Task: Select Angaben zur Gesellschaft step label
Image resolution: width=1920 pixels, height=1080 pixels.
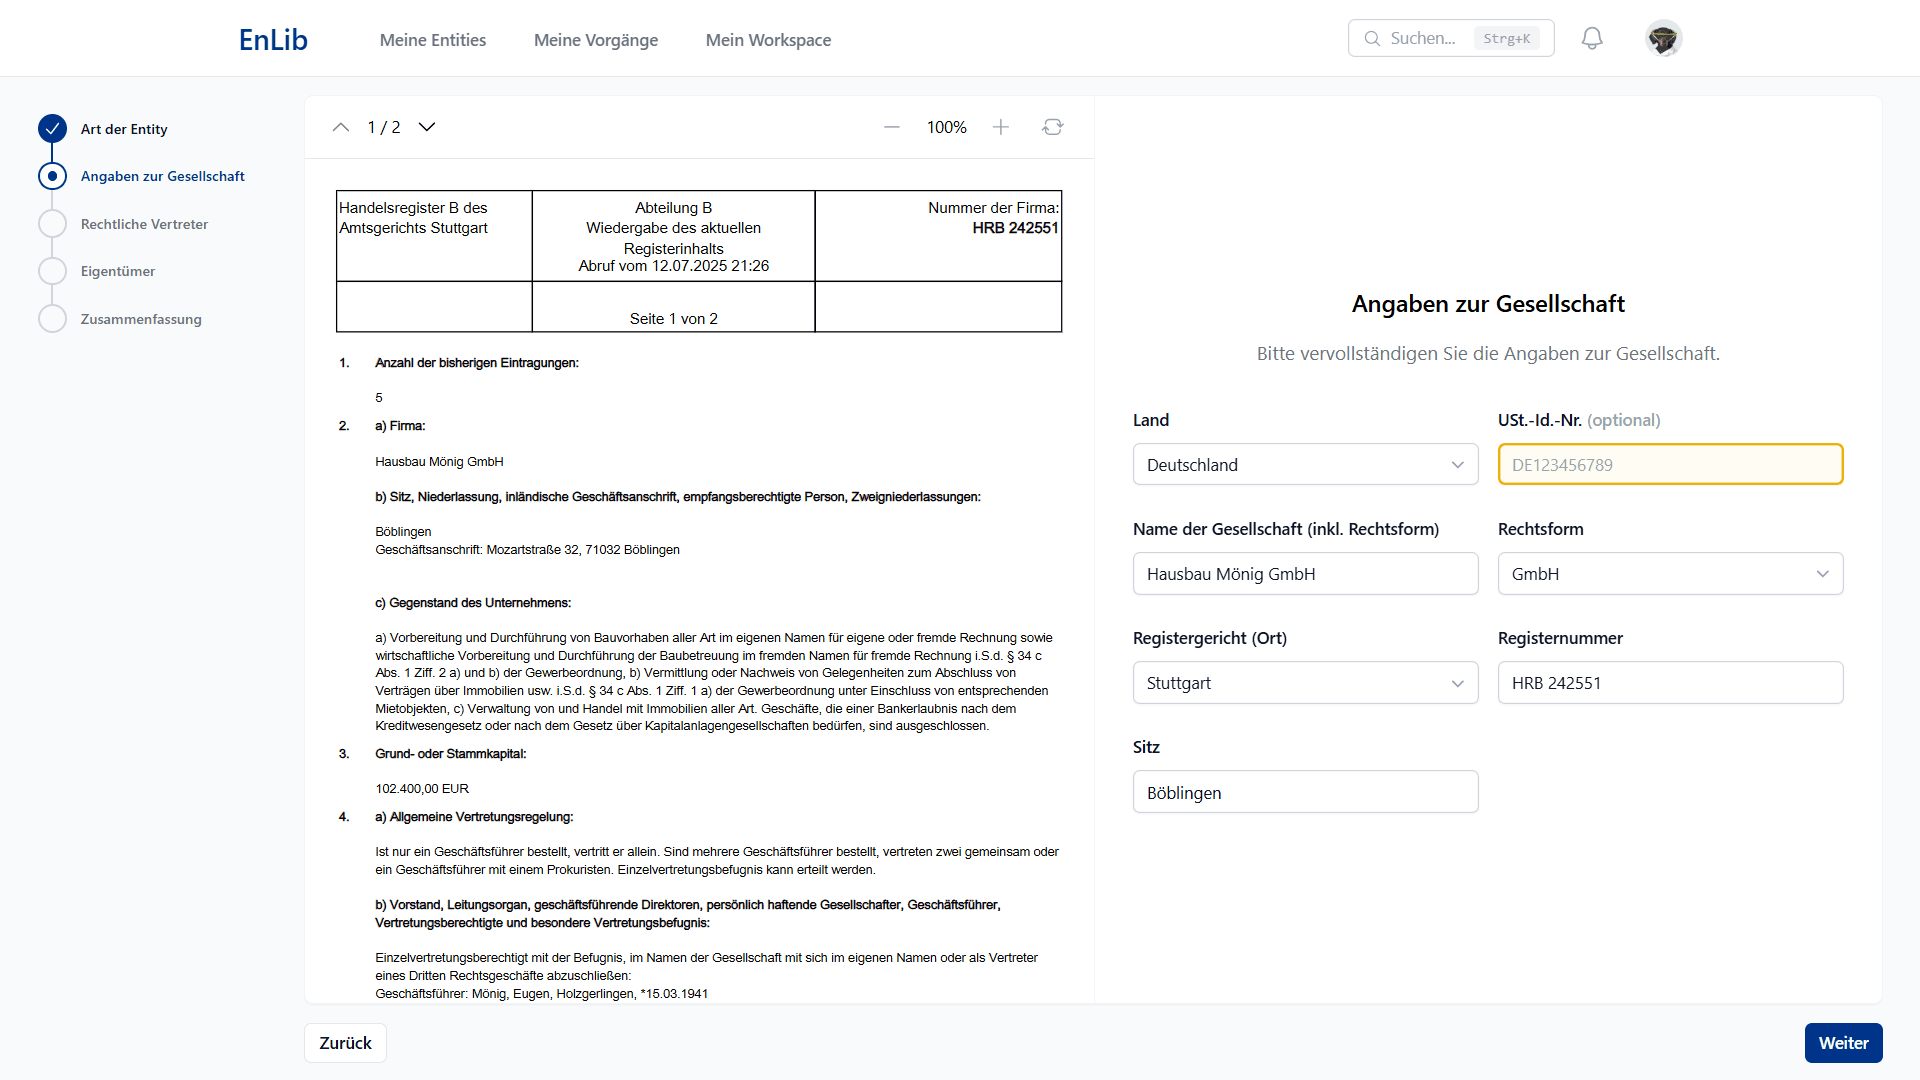Action: (x=163, y=176)
